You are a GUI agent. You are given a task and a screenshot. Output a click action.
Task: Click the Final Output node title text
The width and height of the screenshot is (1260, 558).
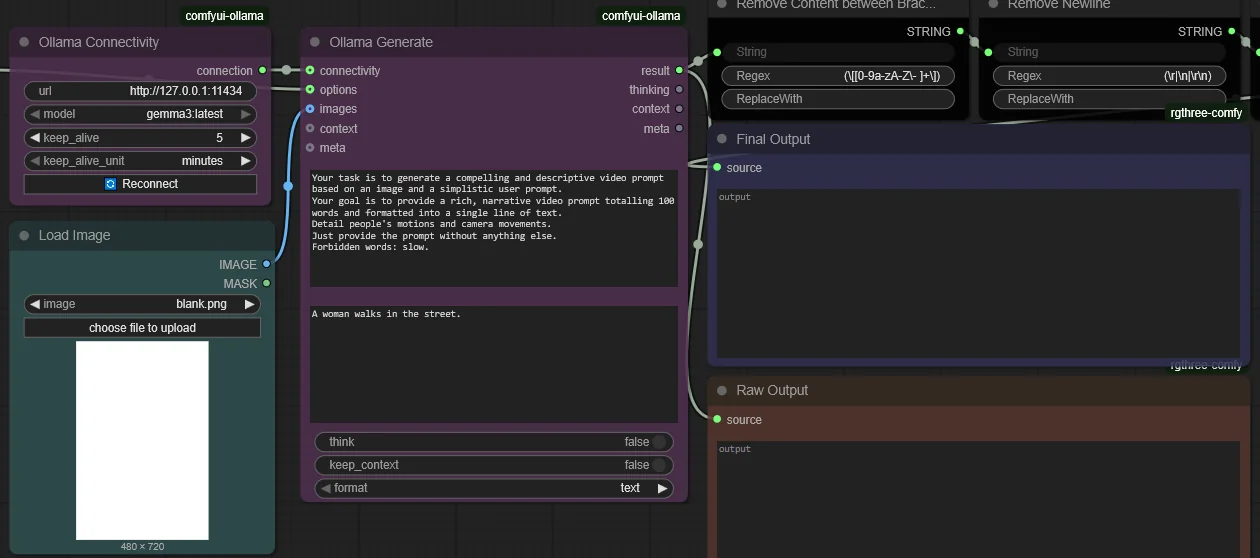coord(773,139)
